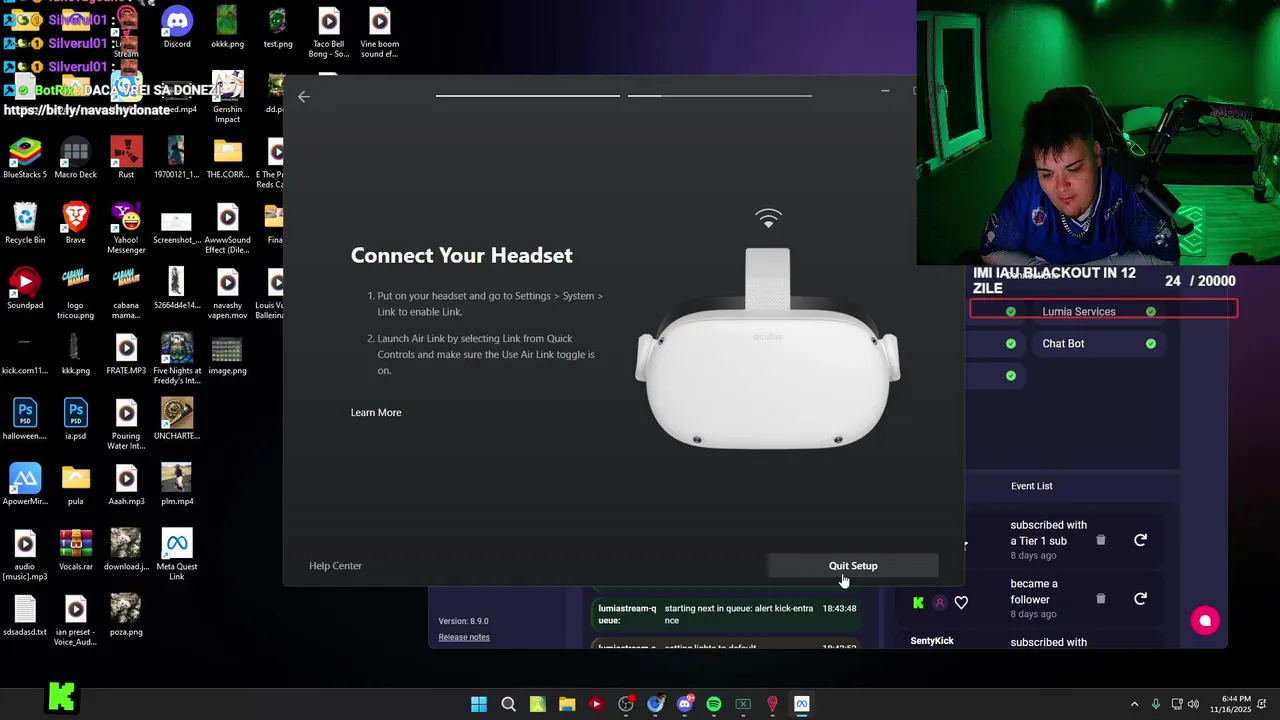Open File Explorer from taskbar
The width and height of the screenshot is (1280, 720).
point(567,704)
